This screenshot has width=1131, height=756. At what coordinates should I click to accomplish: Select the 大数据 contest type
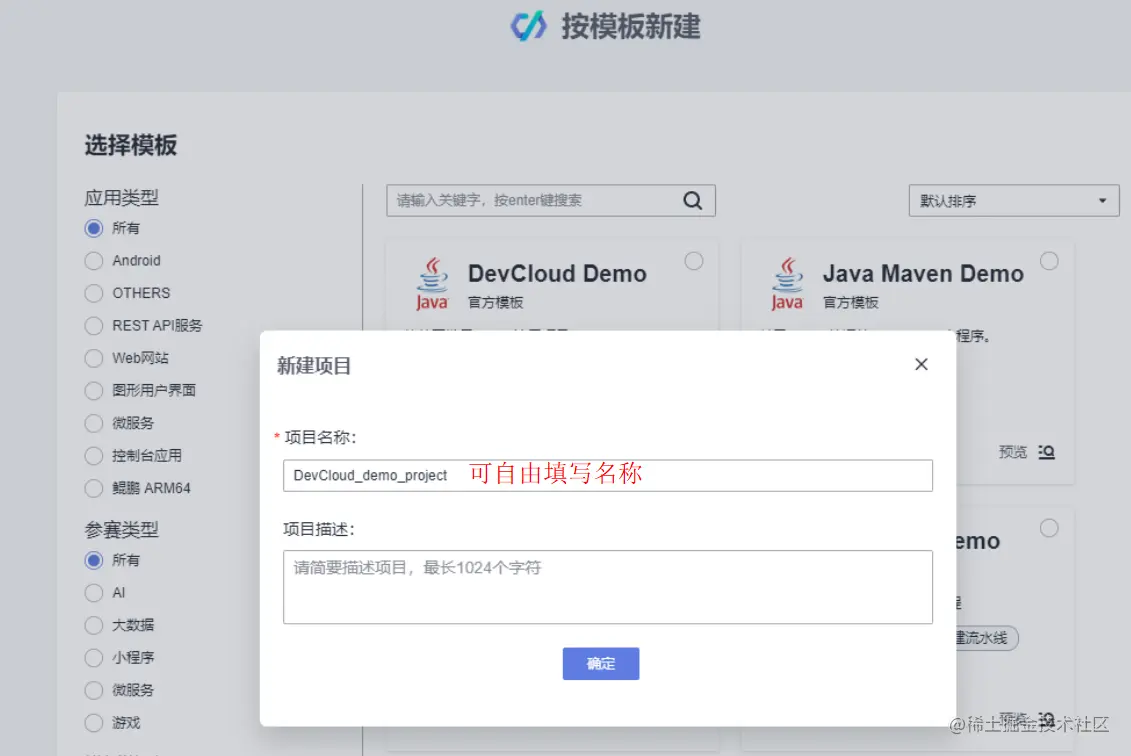pyautogui.click(x=94, y=625)
